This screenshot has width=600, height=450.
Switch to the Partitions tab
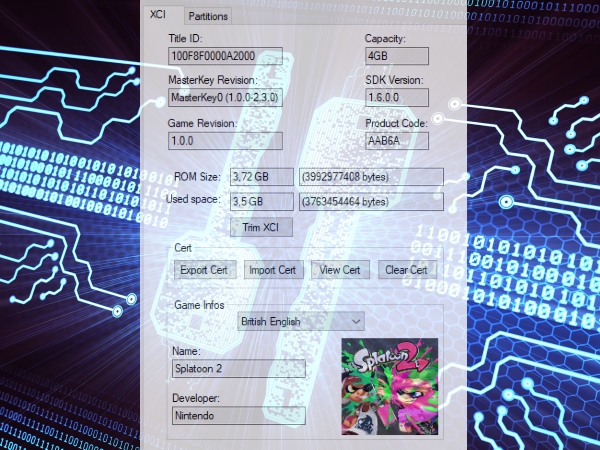coord(208,16)
